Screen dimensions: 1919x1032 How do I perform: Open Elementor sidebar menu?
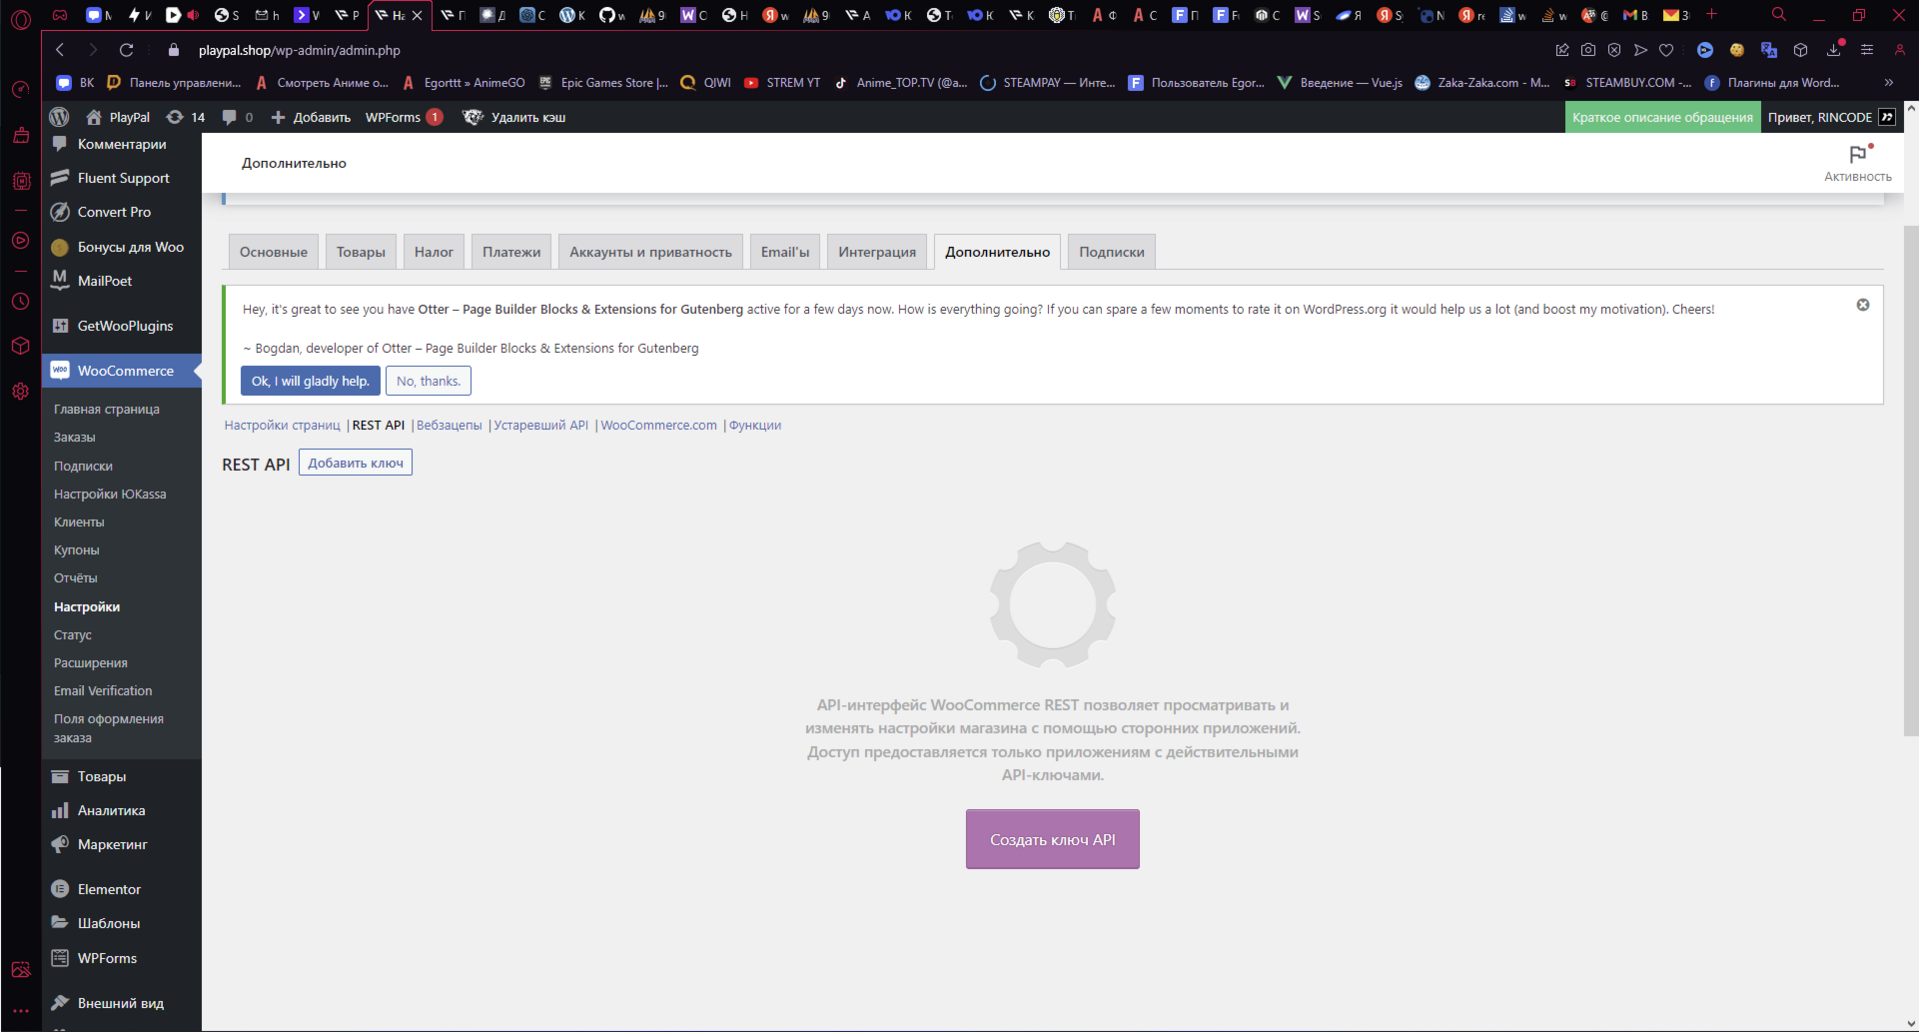(122, 889)
